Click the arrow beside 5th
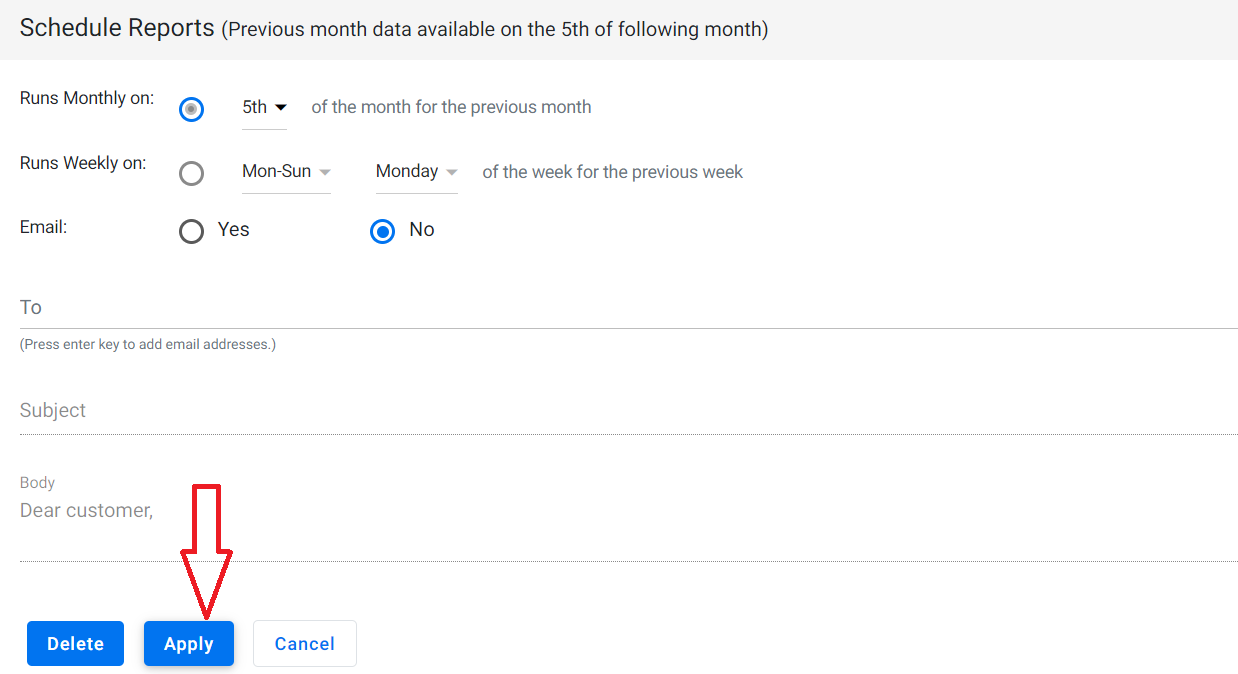The image size is (1238, 674). click(281, 108)
